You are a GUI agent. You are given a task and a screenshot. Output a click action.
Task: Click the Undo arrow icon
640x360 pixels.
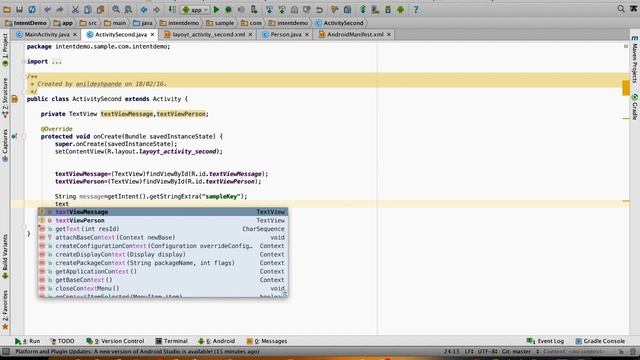tap(47, 9)
